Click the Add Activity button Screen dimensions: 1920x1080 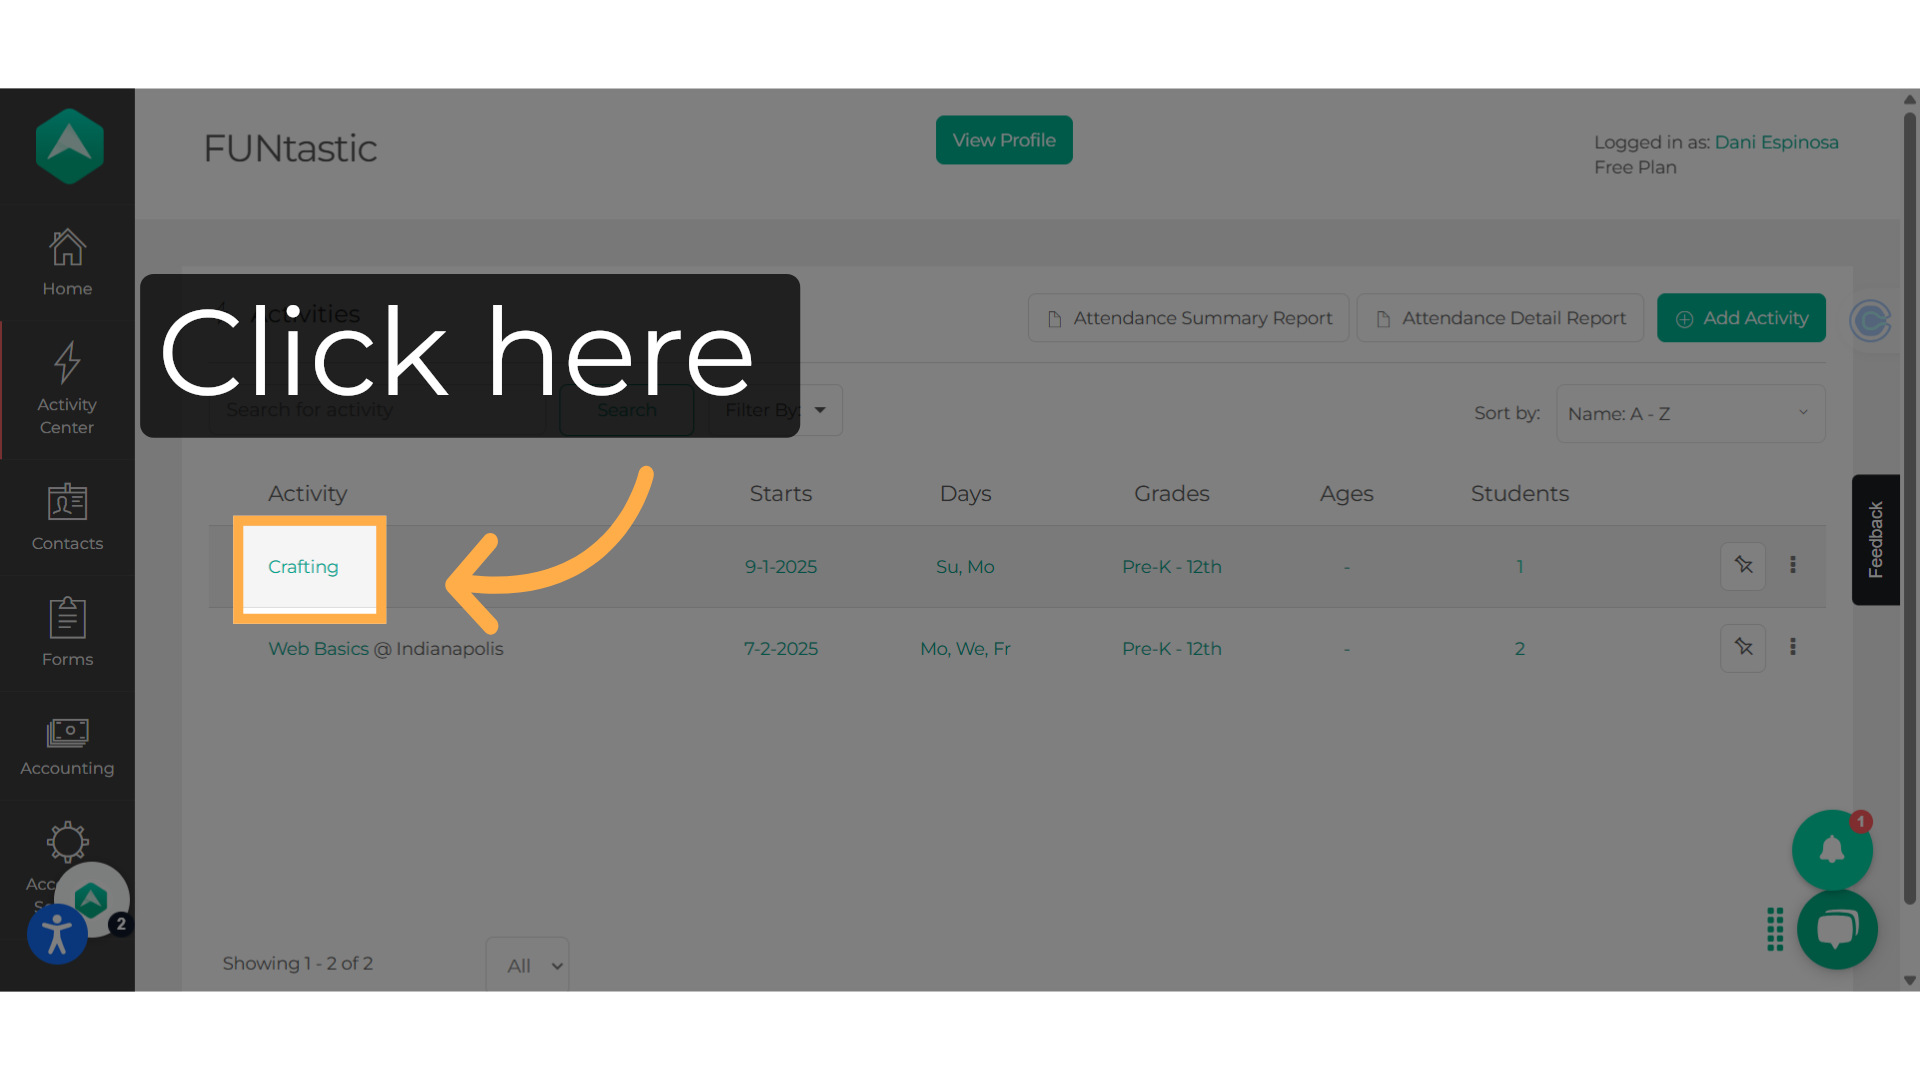pos(1741,317)
